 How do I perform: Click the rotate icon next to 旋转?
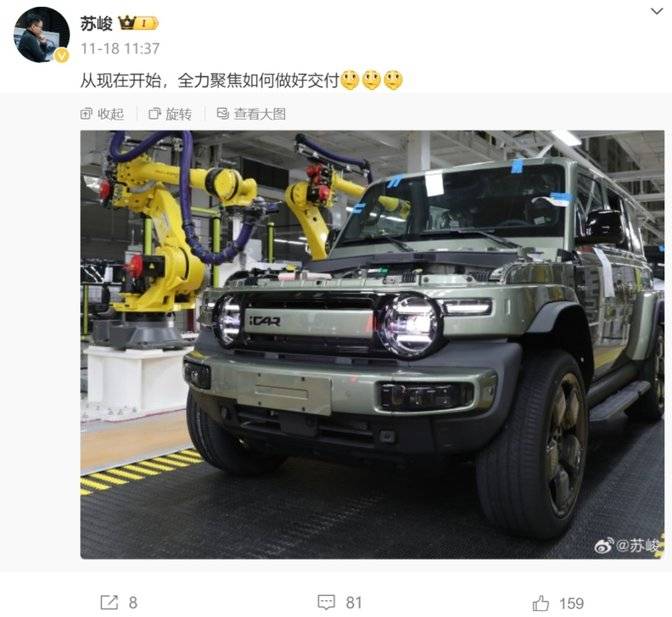[x=154, y=114]
